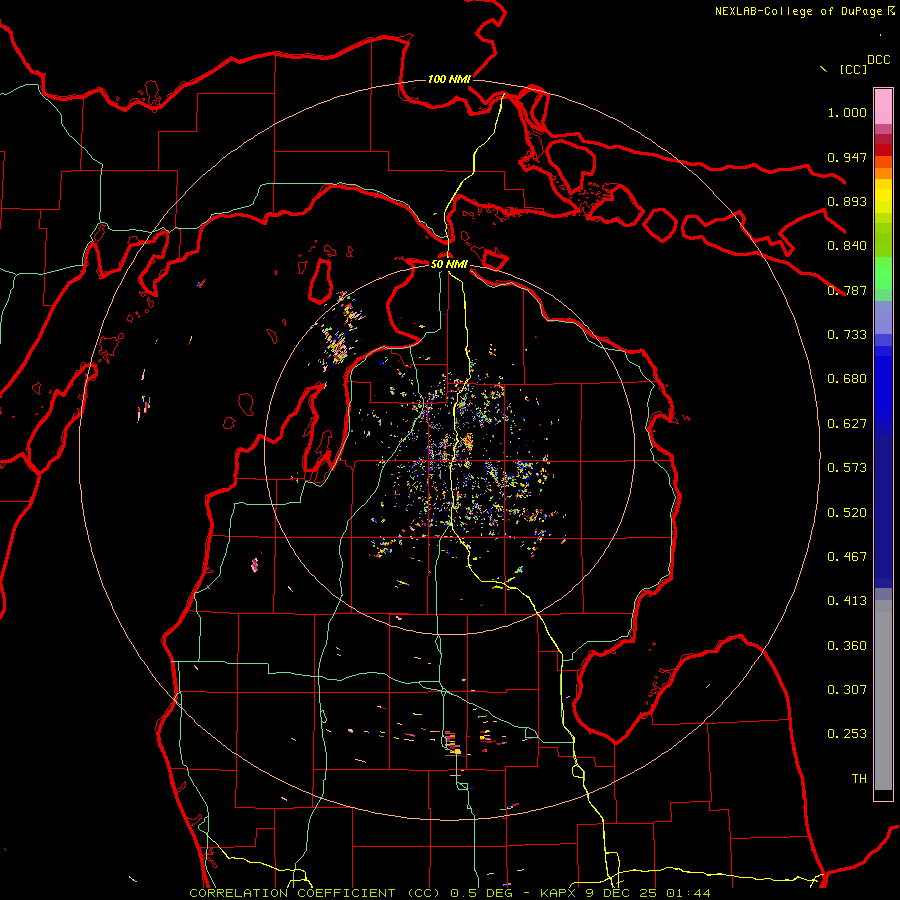Select the 0.360 scale value

coord(847,646)
